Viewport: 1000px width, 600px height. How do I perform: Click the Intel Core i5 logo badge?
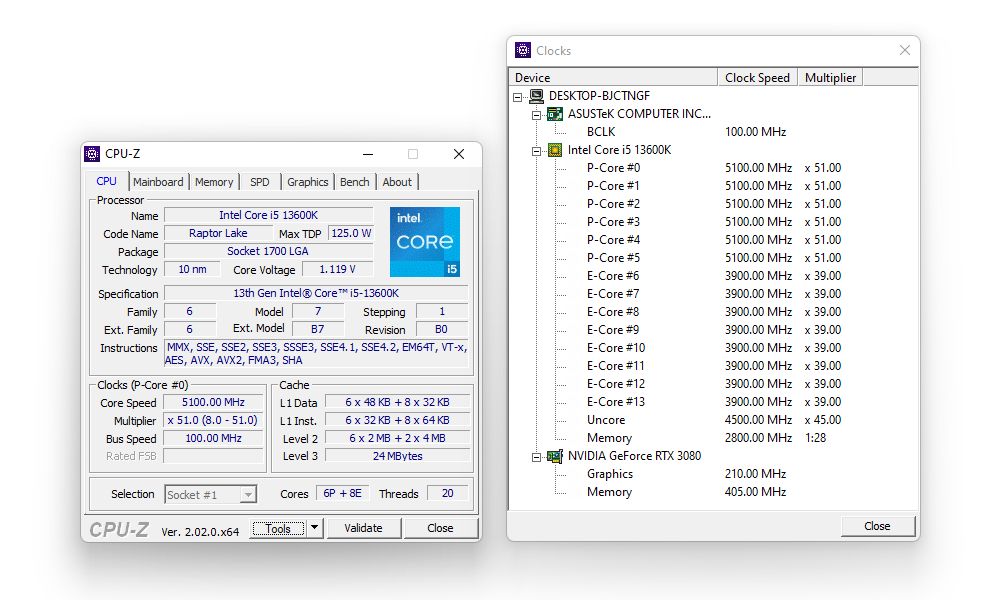click(x=425, y=242)
